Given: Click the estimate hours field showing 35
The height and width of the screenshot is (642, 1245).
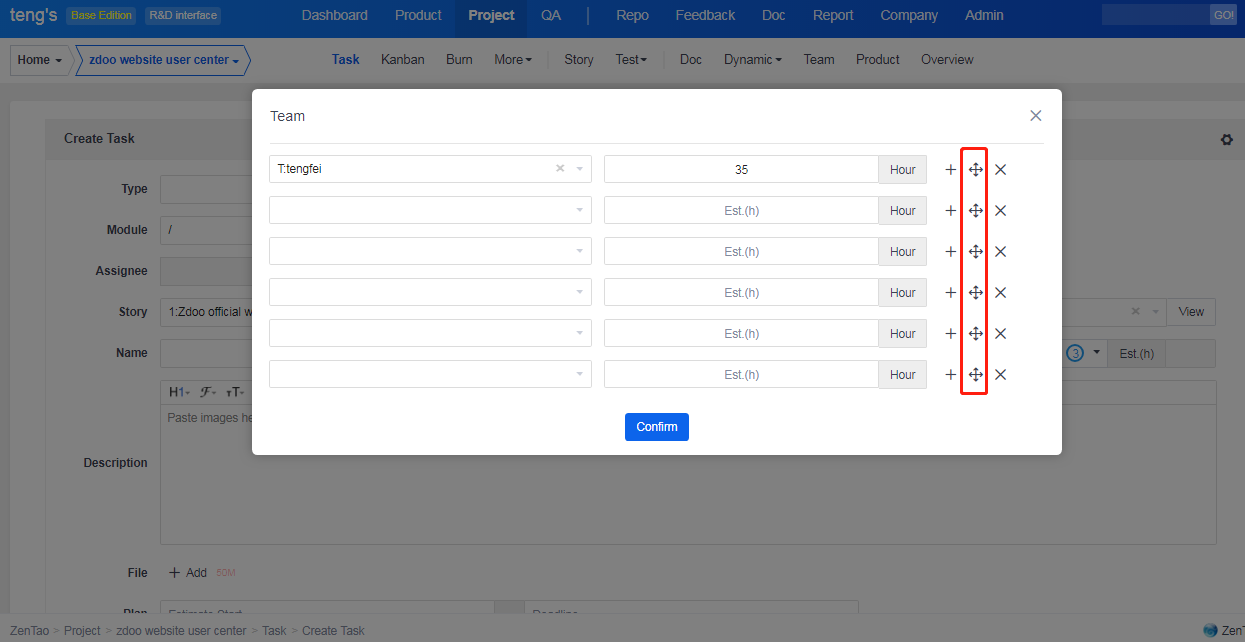Looking at the screenshot, I should click(x=741, y=170).
